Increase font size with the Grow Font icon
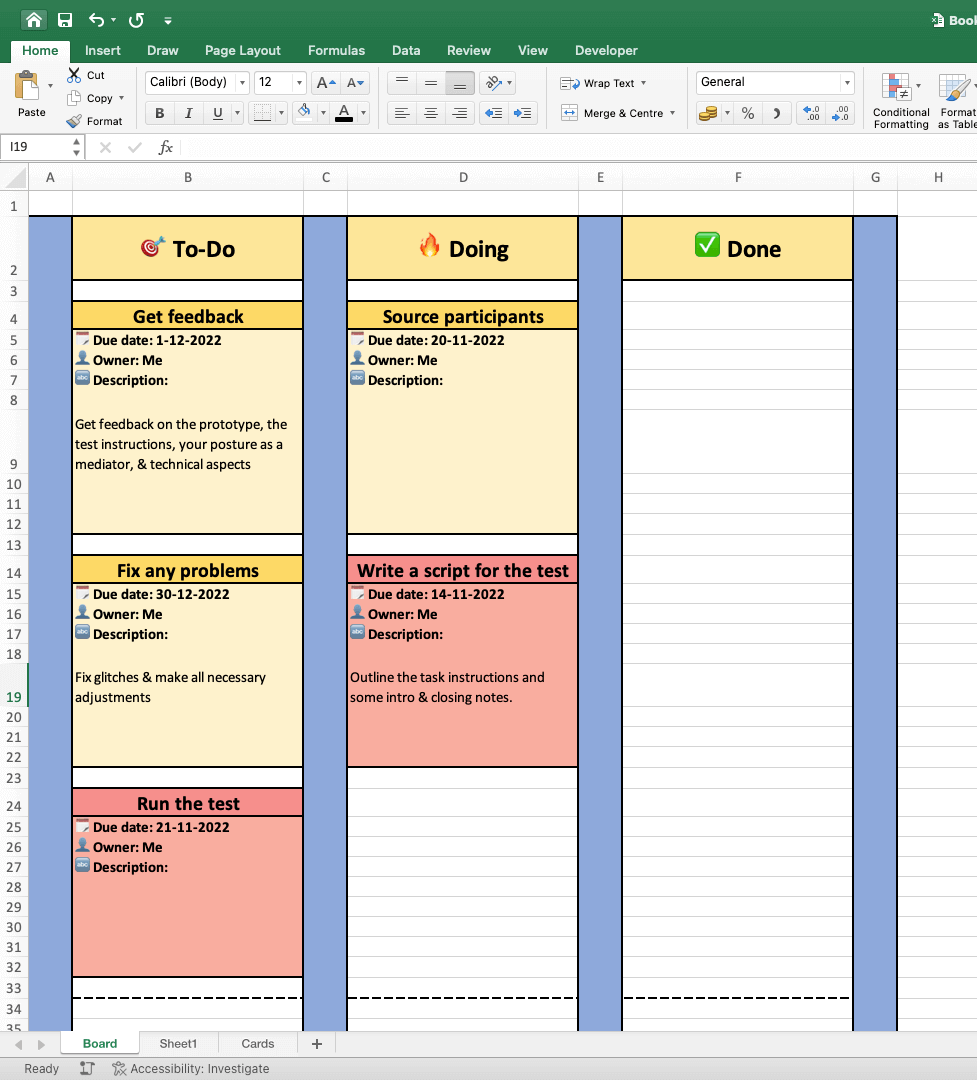The height and width of the screenshot is (1080, 977). point(324,82)
